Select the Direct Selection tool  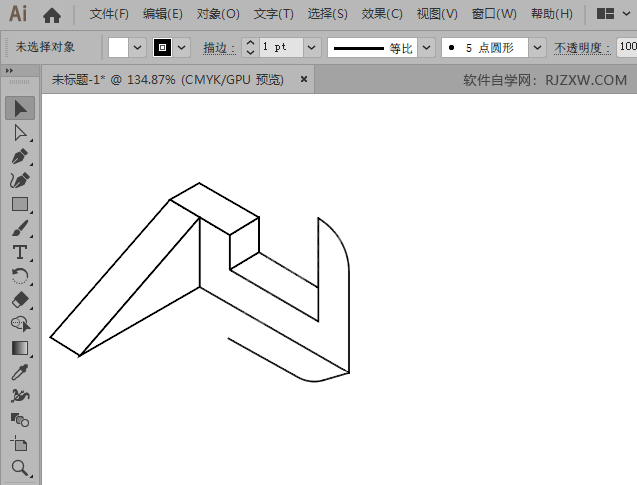(20, 132)
